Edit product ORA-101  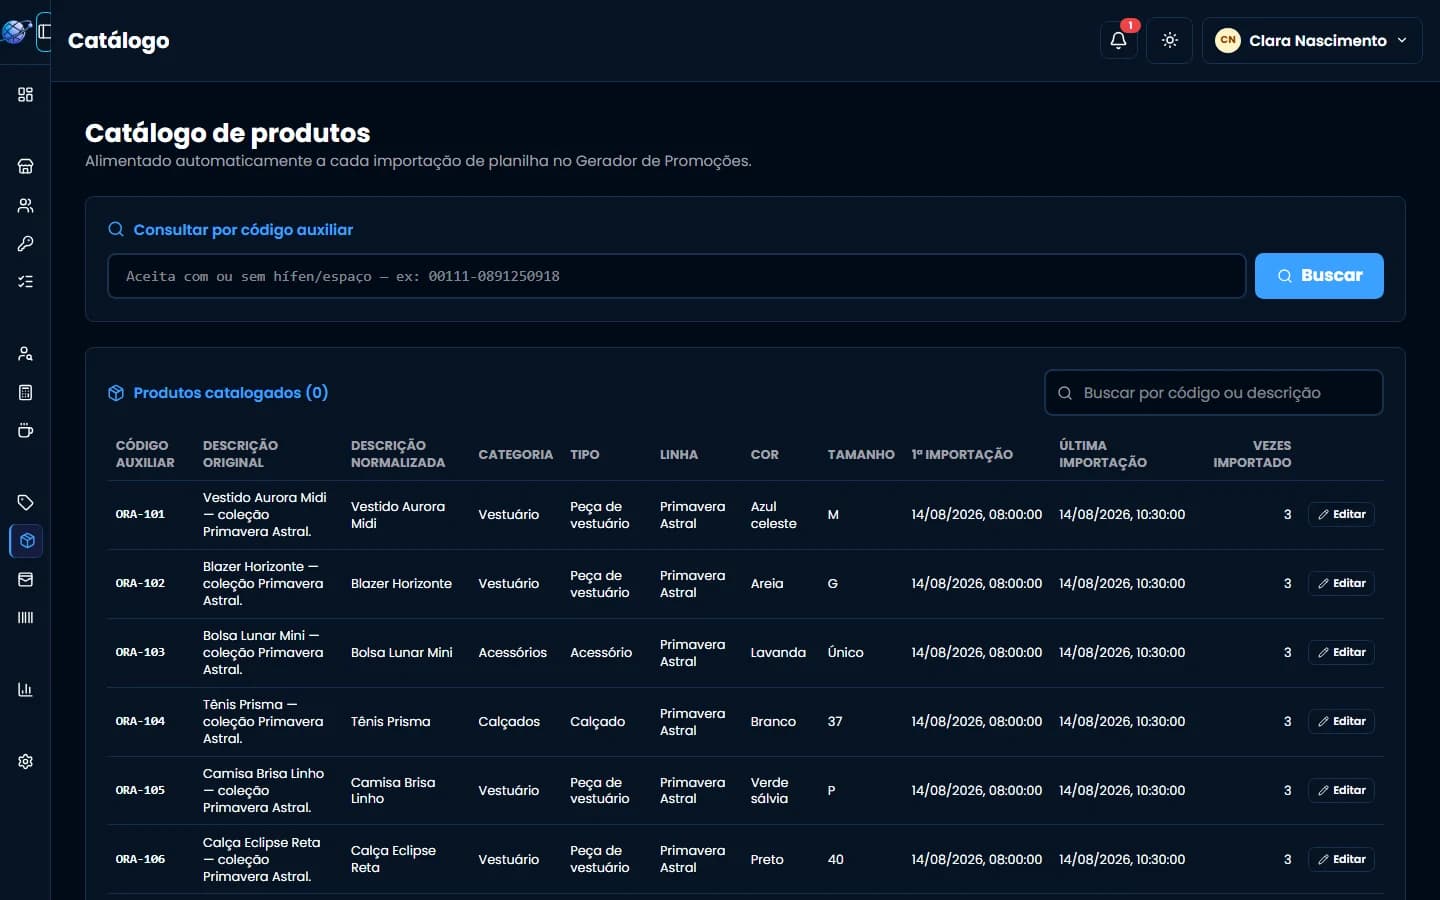[x=1341, y=514]
